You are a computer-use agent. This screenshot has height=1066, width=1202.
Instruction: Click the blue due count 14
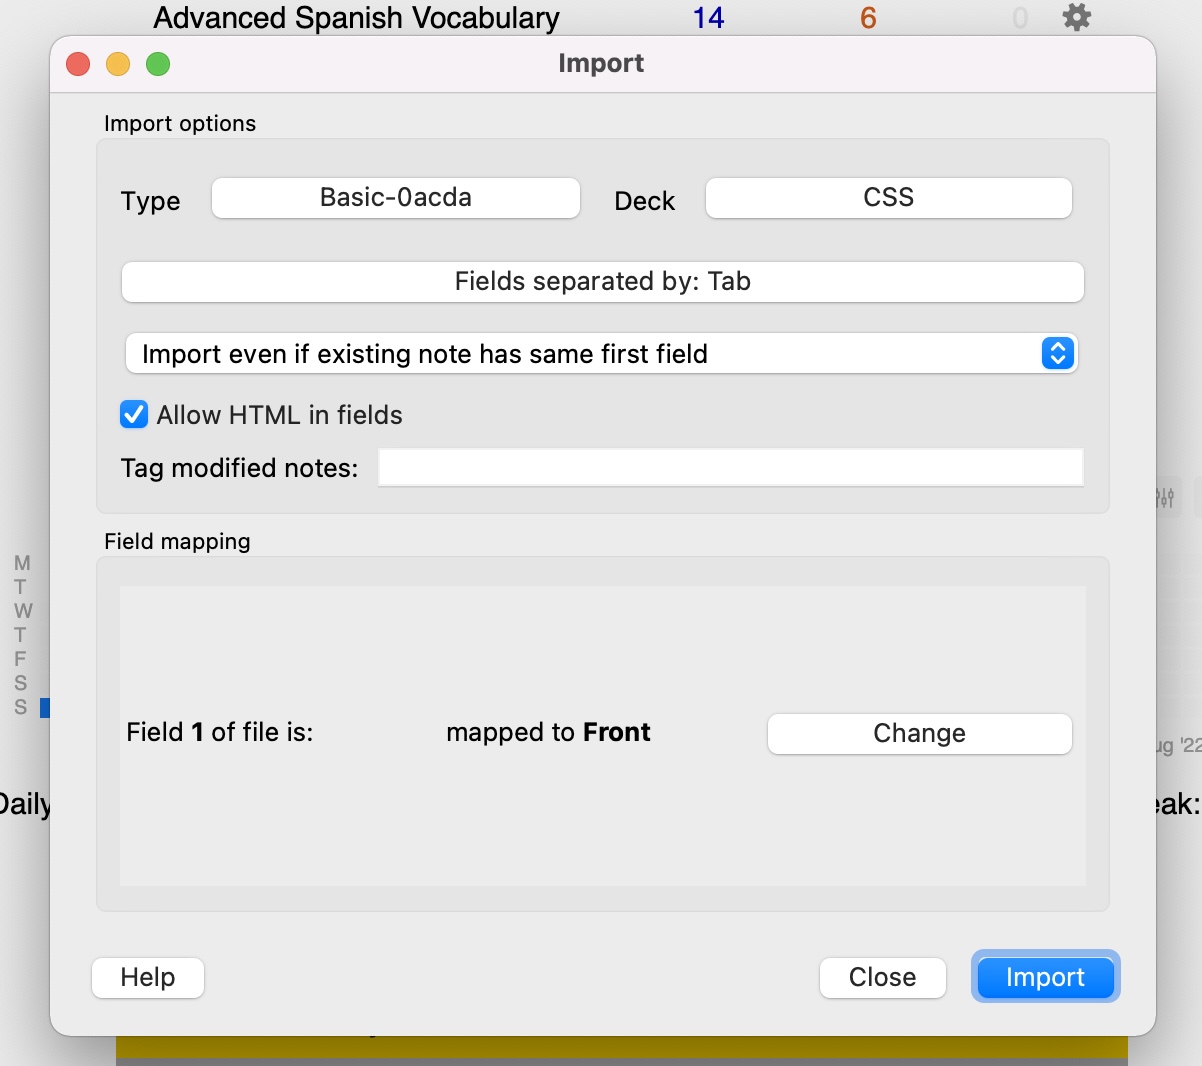(707, 17)
